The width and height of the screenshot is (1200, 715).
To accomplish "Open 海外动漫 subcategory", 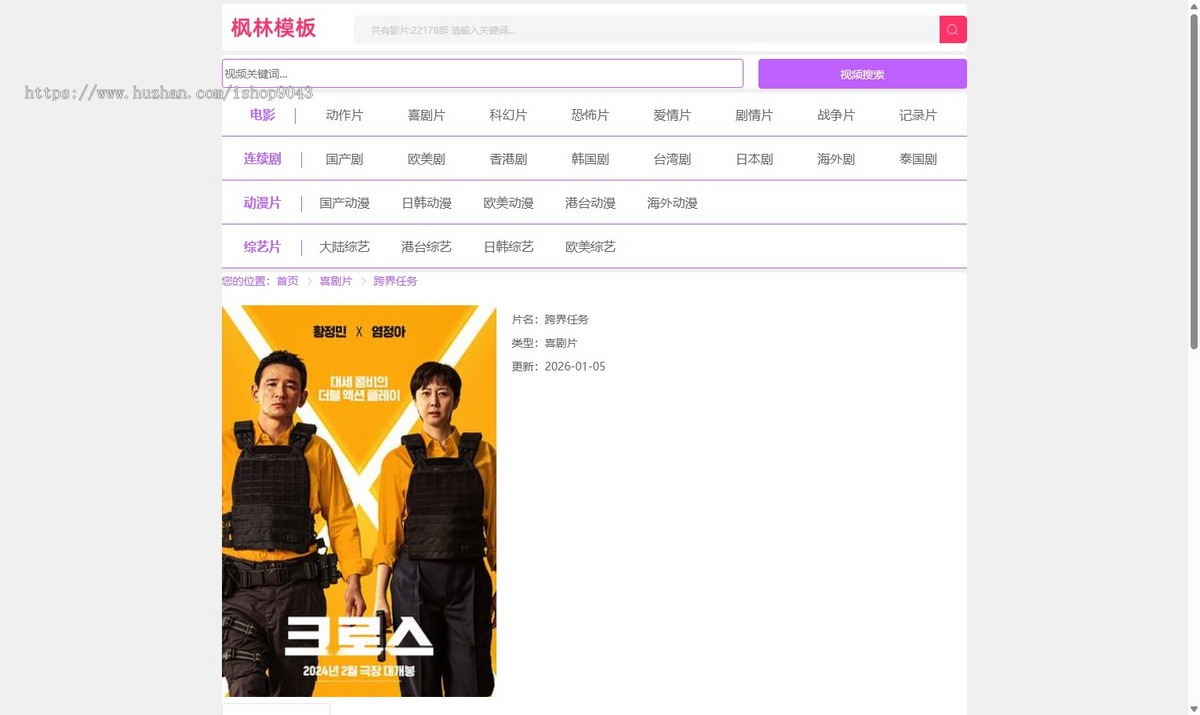I will 672,203.
